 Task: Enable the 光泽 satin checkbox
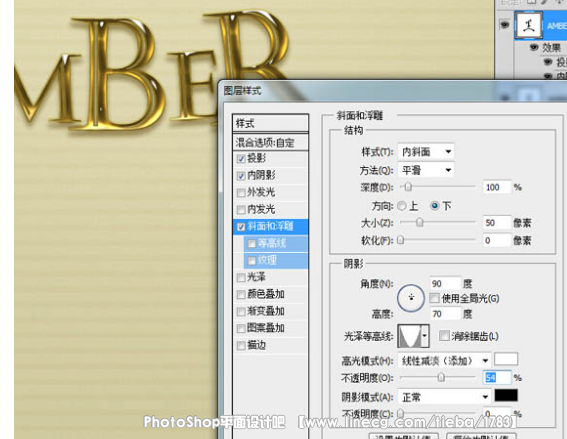point(241,278)
